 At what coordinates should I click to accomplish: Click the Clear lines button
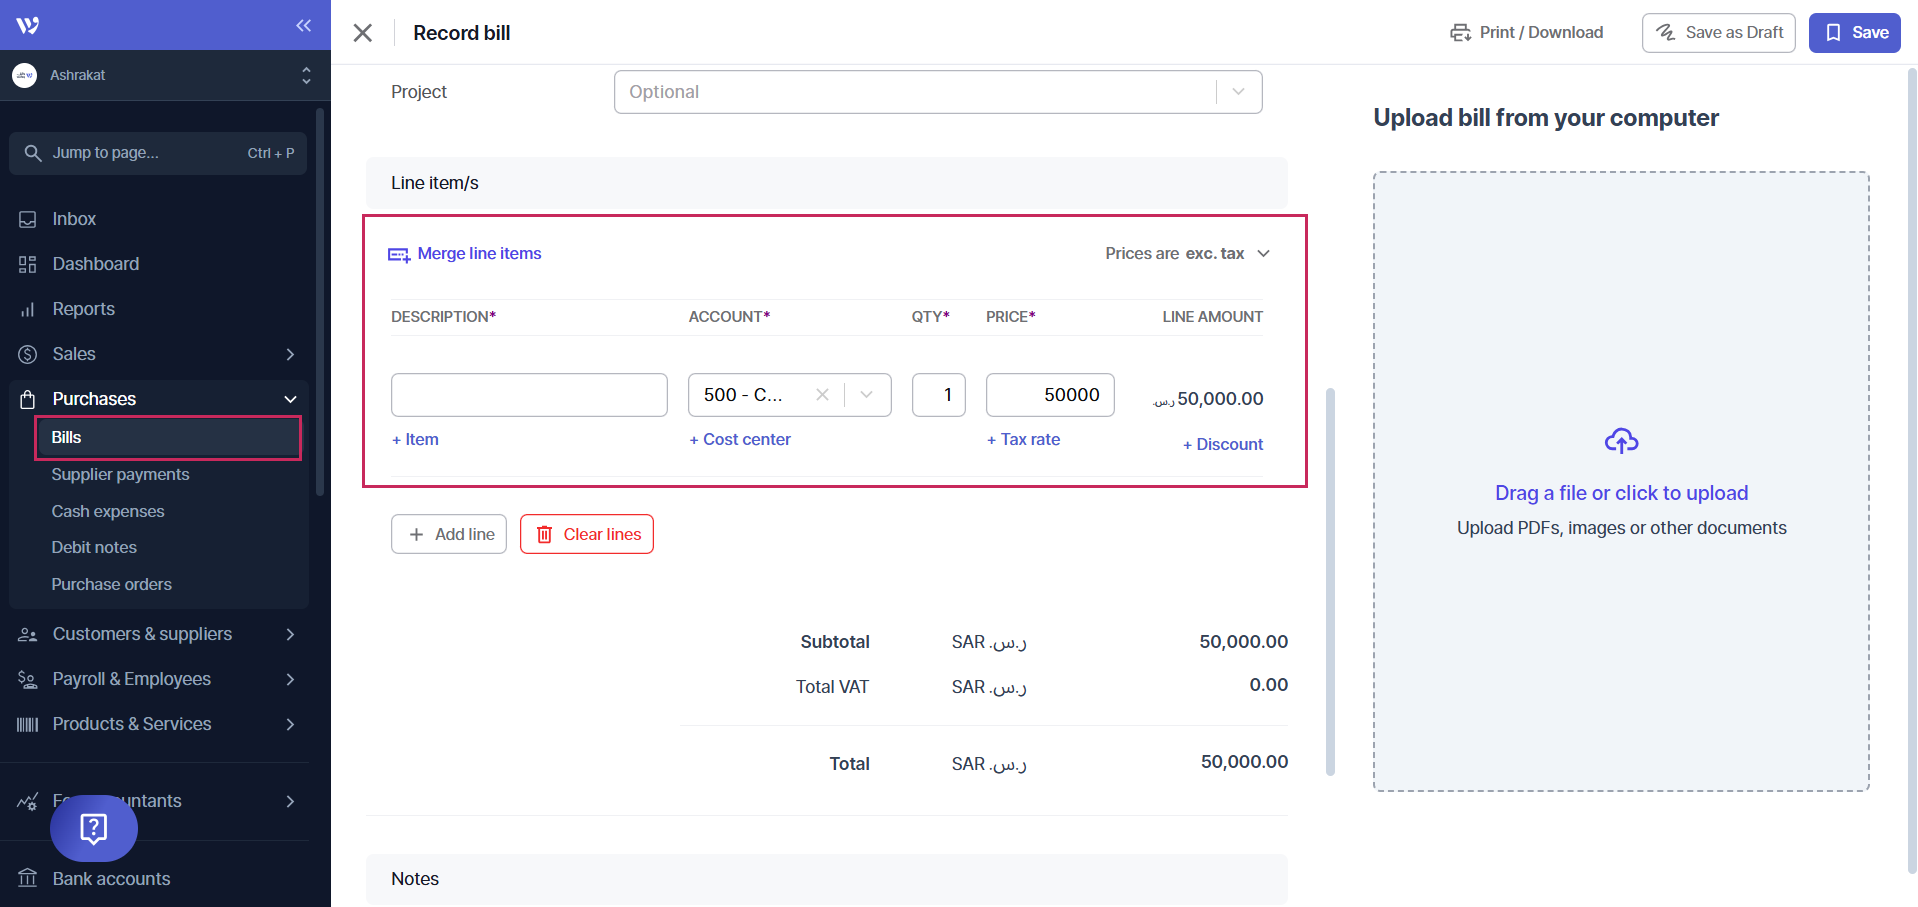coord(587,534)
